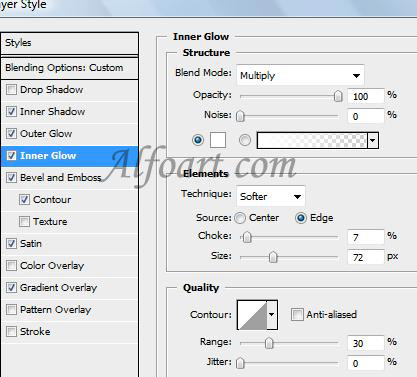Click the Noise value field

[366, 116]
